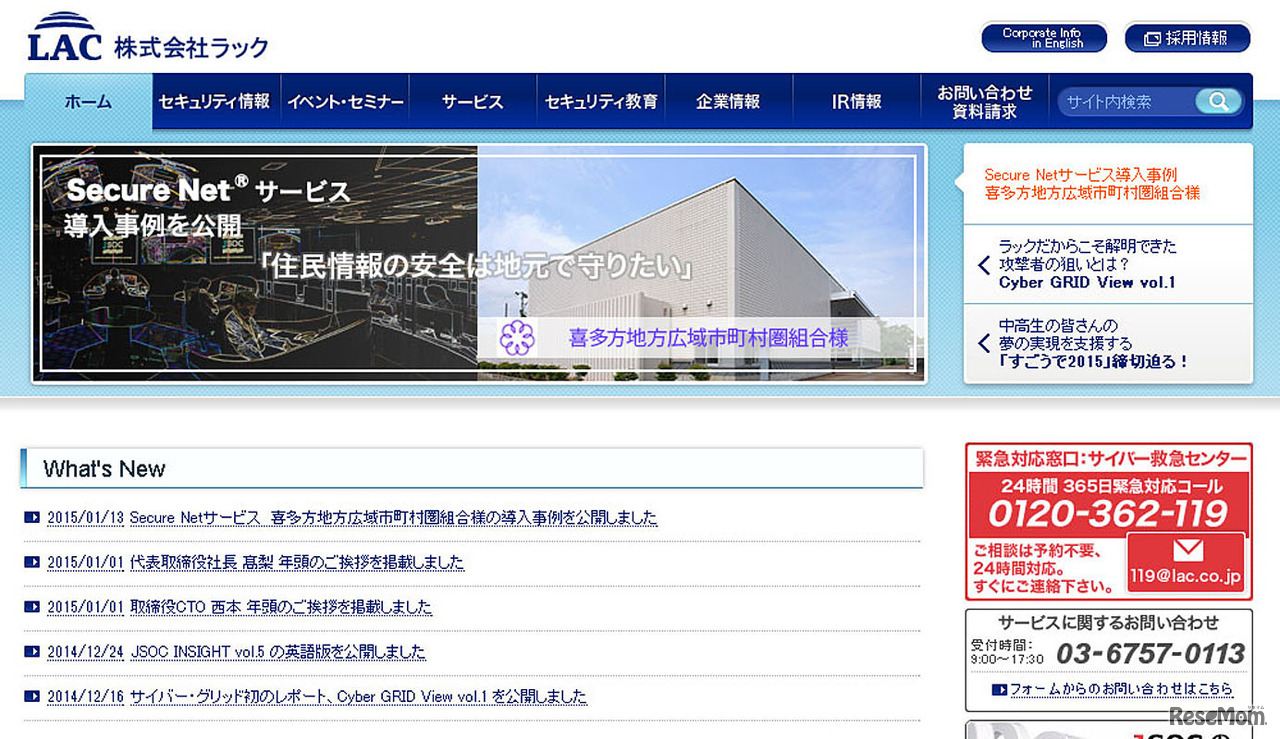Open the Secure Netサービス導入事例 news link
Viewport: 1280px width, 739px height.
(350, 517)
